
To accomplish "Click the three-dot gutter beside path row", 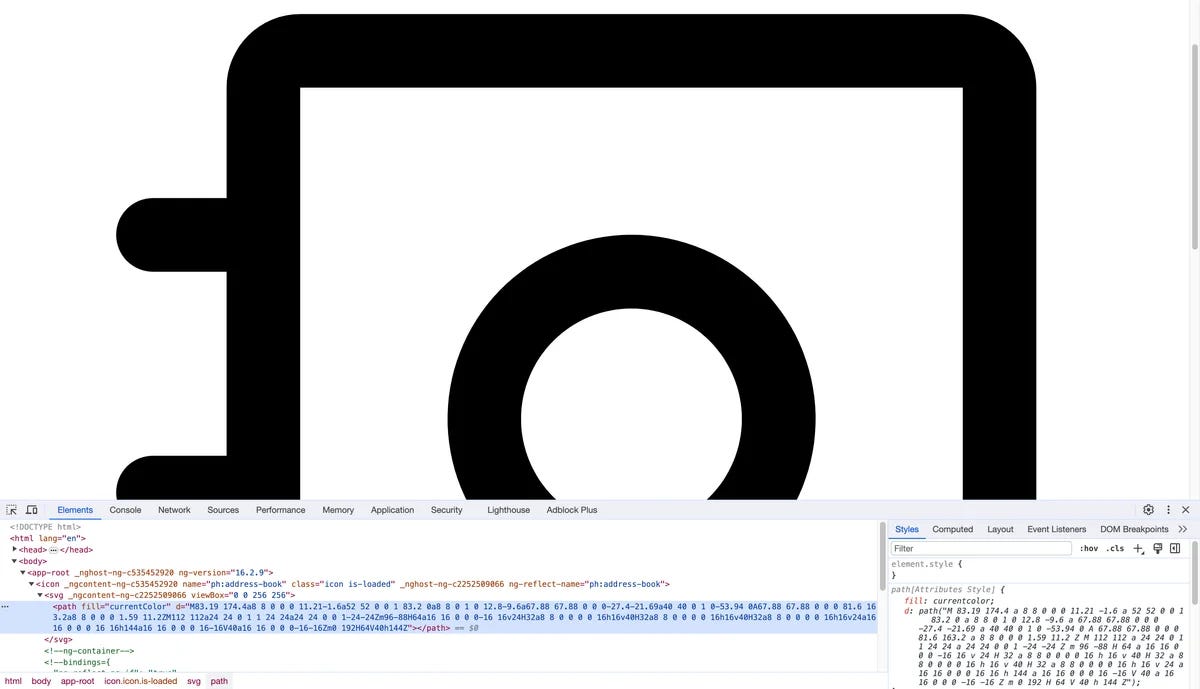I will click(5, 606).
